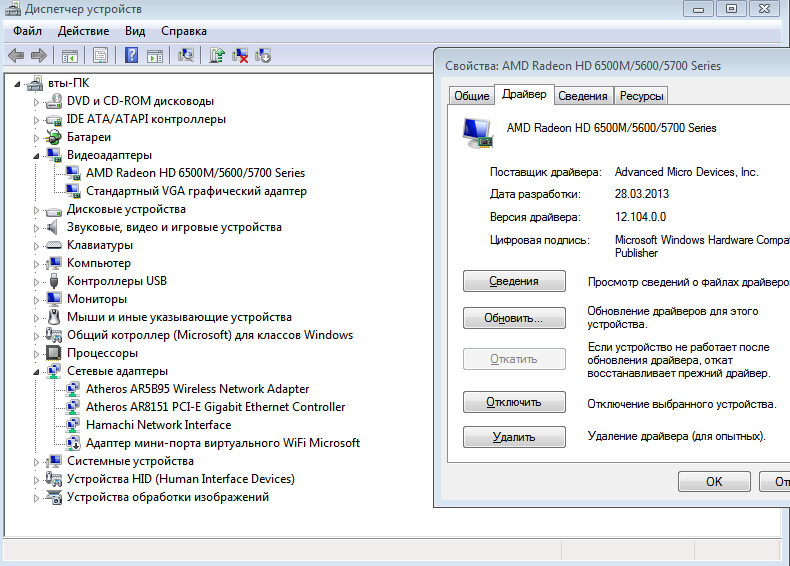Click the Hamachi Network Interface adapter icon

point(73,425)
